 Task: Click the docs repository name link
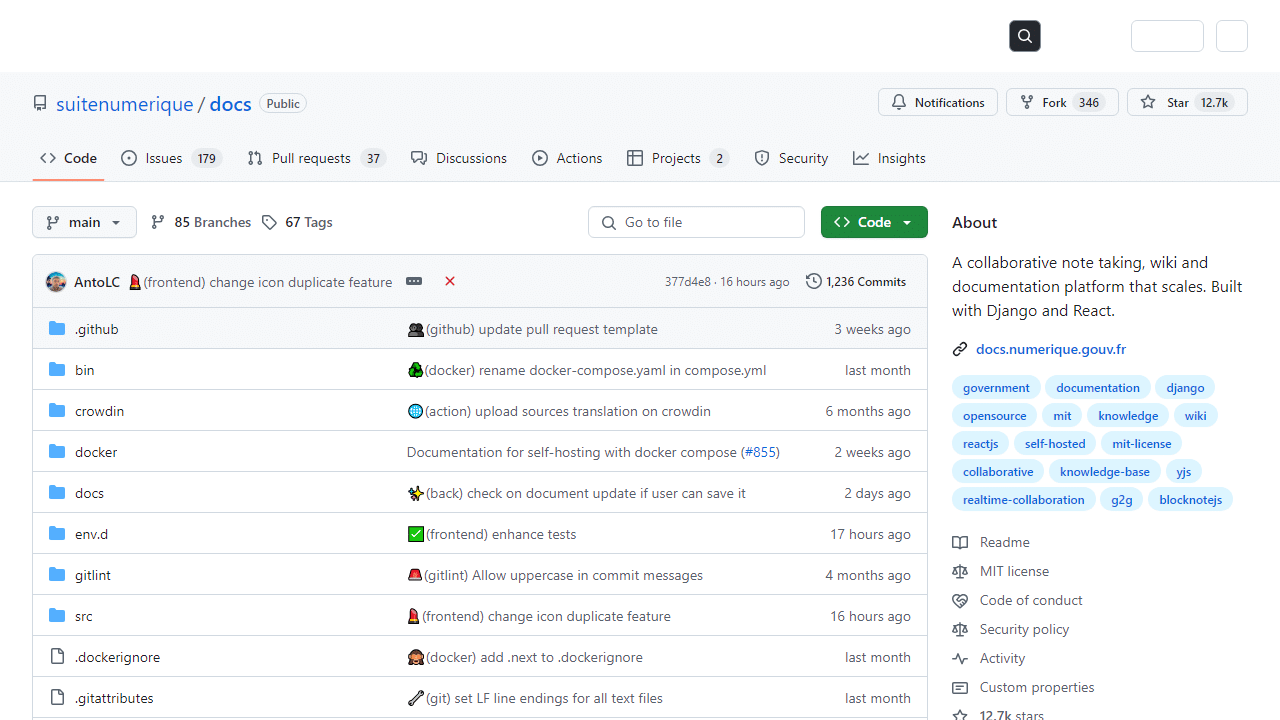pyautogui.click(x=230, y=104)
